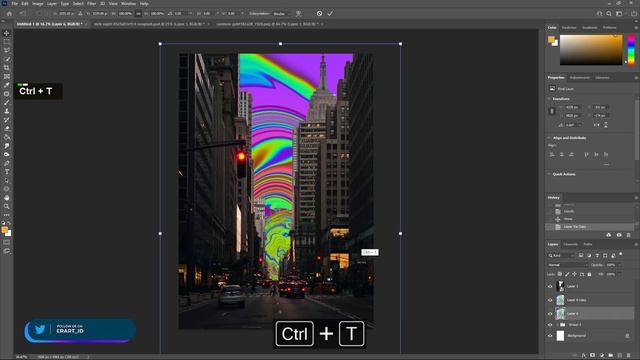Toggle visibility of selected Layer 6

[550, 314]
